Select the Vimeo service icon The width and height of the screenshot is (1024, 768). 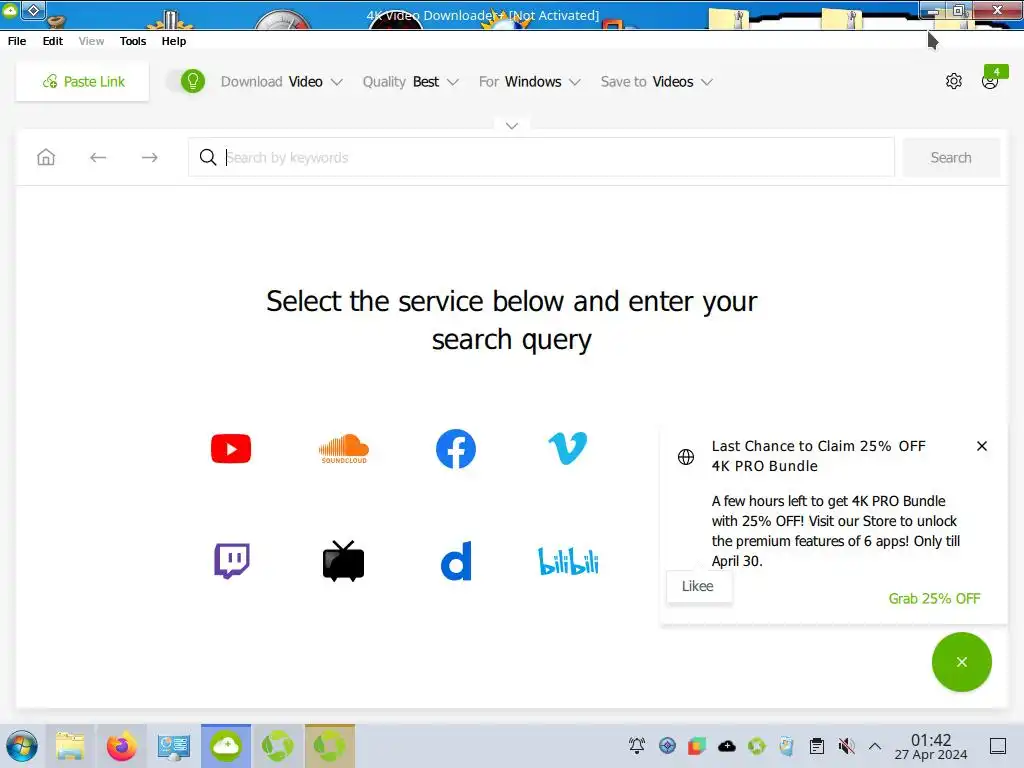tap(568, 449)
